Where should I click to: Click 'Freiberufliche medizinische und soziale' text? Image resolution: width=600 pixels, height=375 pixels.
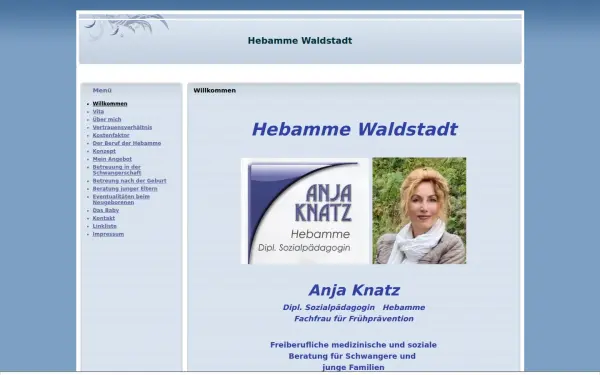tap(353, 345)
